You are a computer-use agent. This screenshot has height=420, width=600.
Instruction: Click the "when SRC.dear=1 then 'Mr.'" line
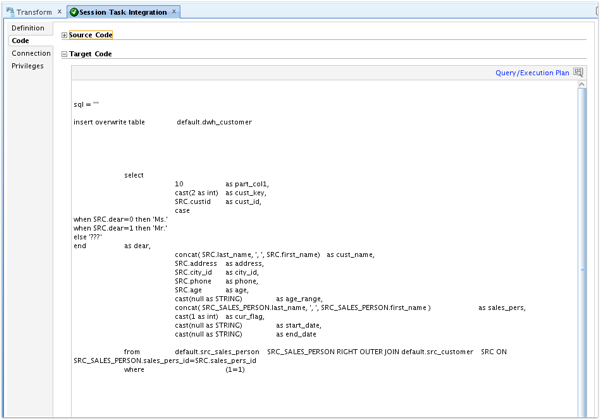tap(121, 228)
